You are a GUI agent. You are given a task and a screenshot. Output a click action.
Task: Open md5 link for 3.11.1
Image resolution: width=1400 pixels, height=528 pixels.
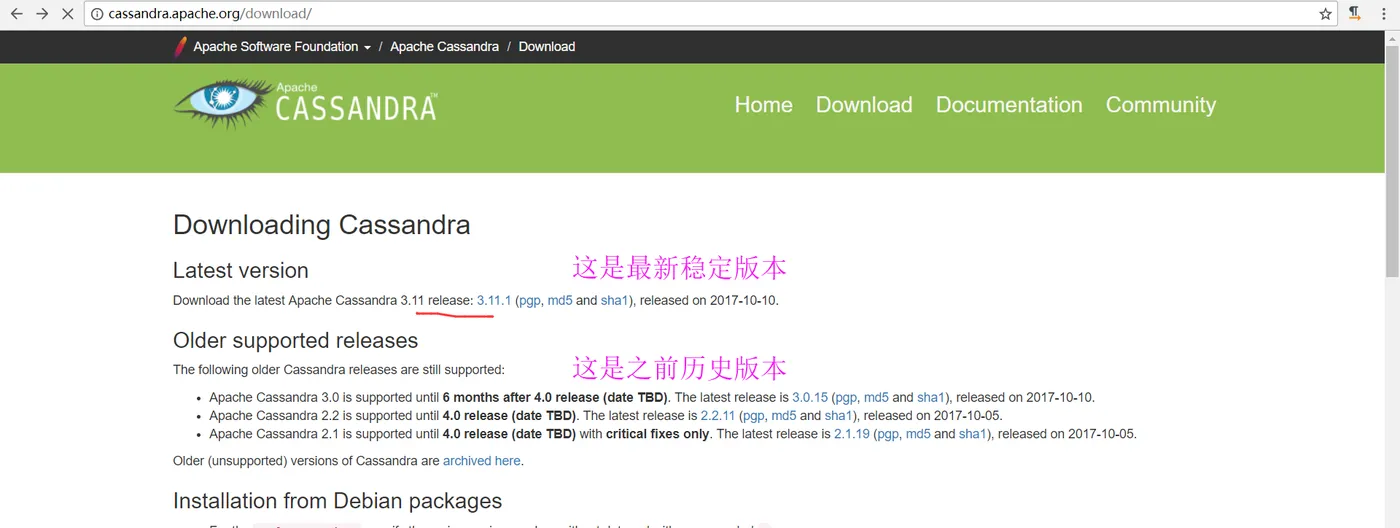[x=560, y=300]
